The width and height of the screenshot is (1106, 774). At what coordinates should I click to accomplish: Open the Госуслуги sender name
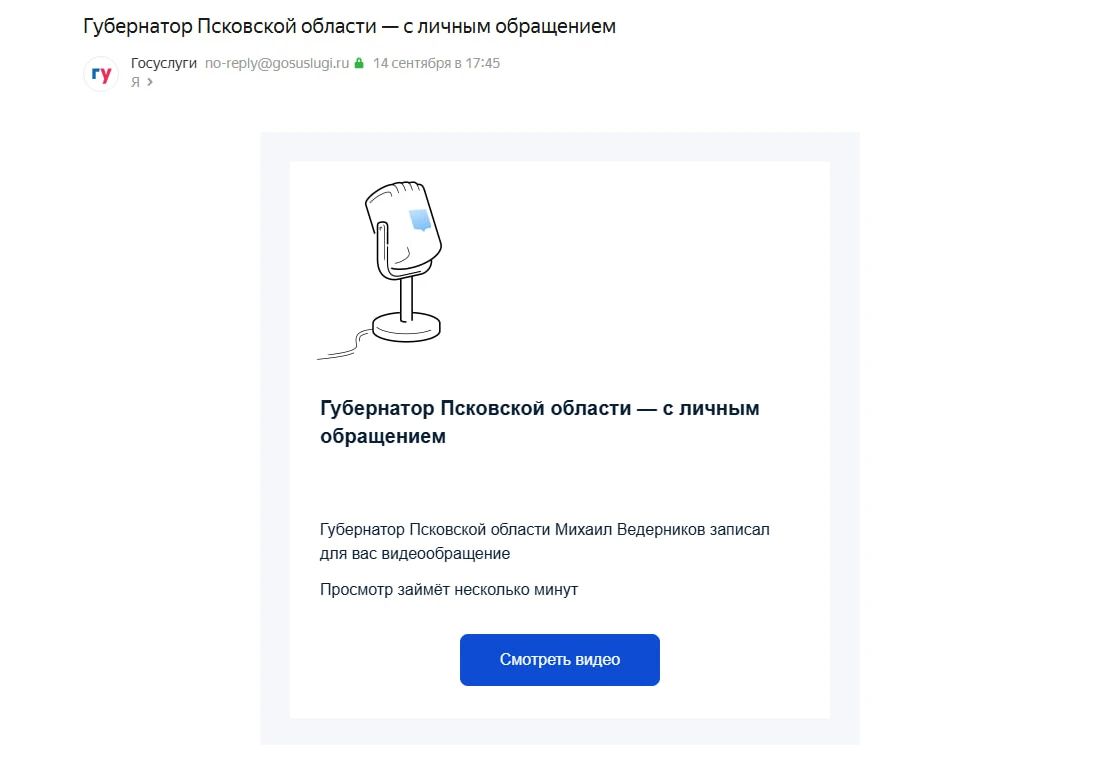(x=164, y=63)
